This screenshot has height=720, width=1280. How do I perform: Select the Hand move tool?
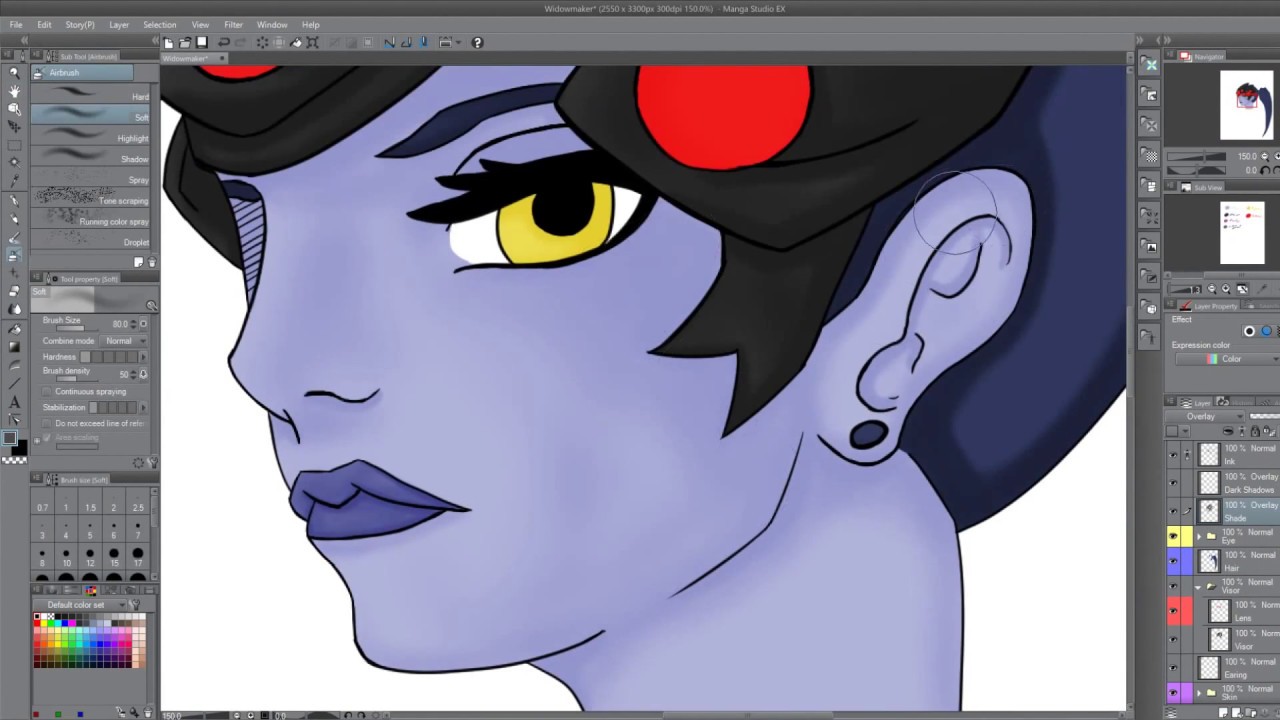pos(14,91)
